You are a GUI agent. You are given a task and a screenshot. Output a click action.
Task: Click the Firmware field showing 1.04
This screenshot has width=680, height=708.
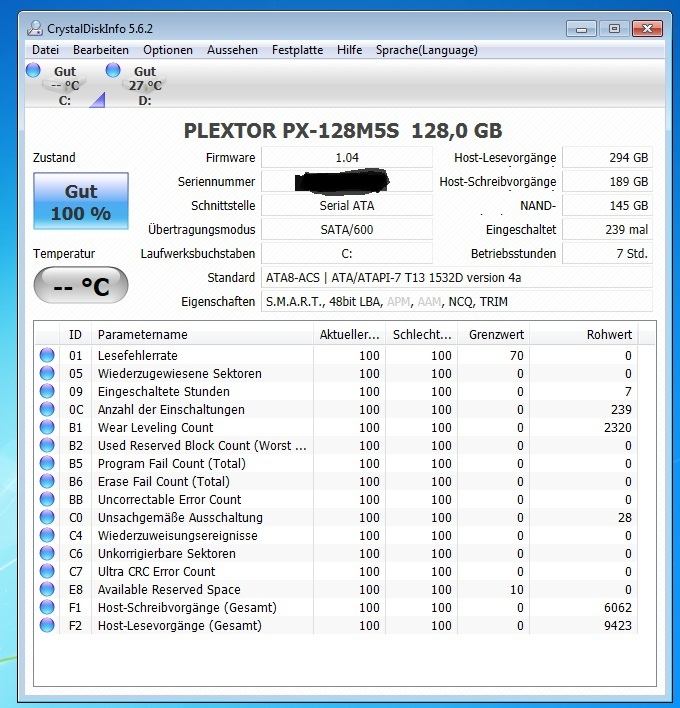347,158
